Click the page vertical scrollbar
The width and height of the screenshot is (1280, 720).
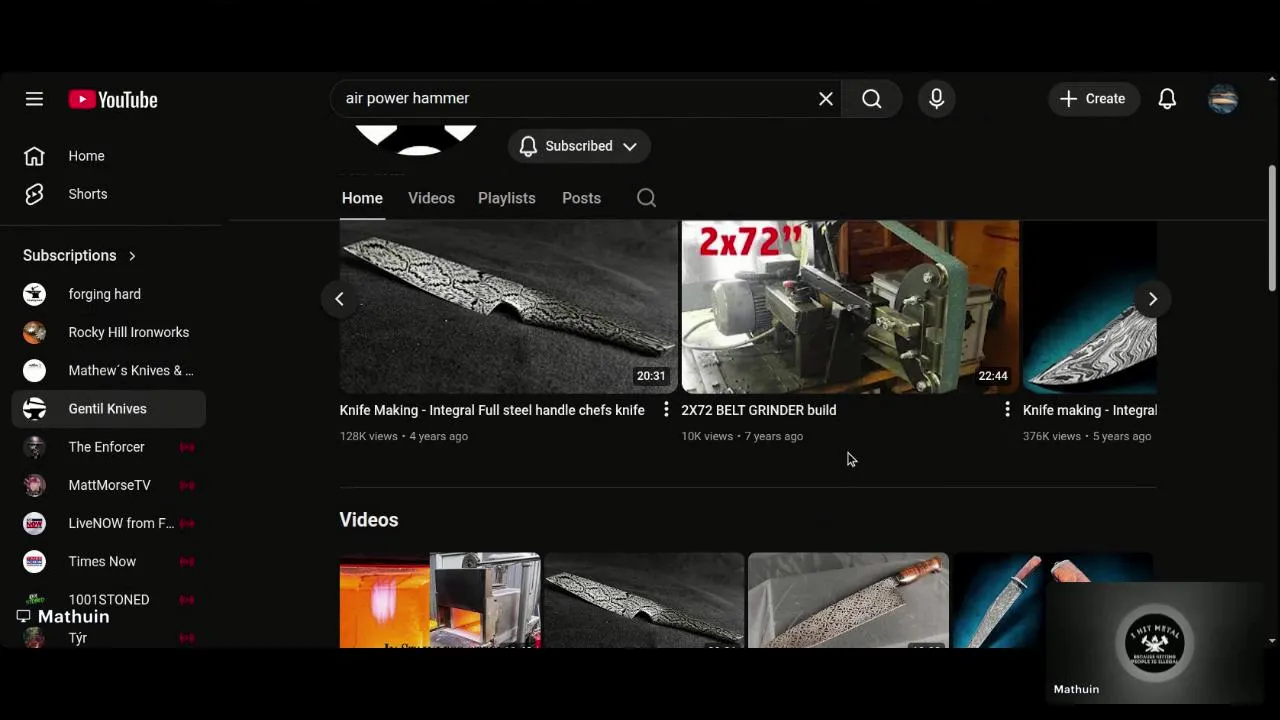(x=1272, y=229)
